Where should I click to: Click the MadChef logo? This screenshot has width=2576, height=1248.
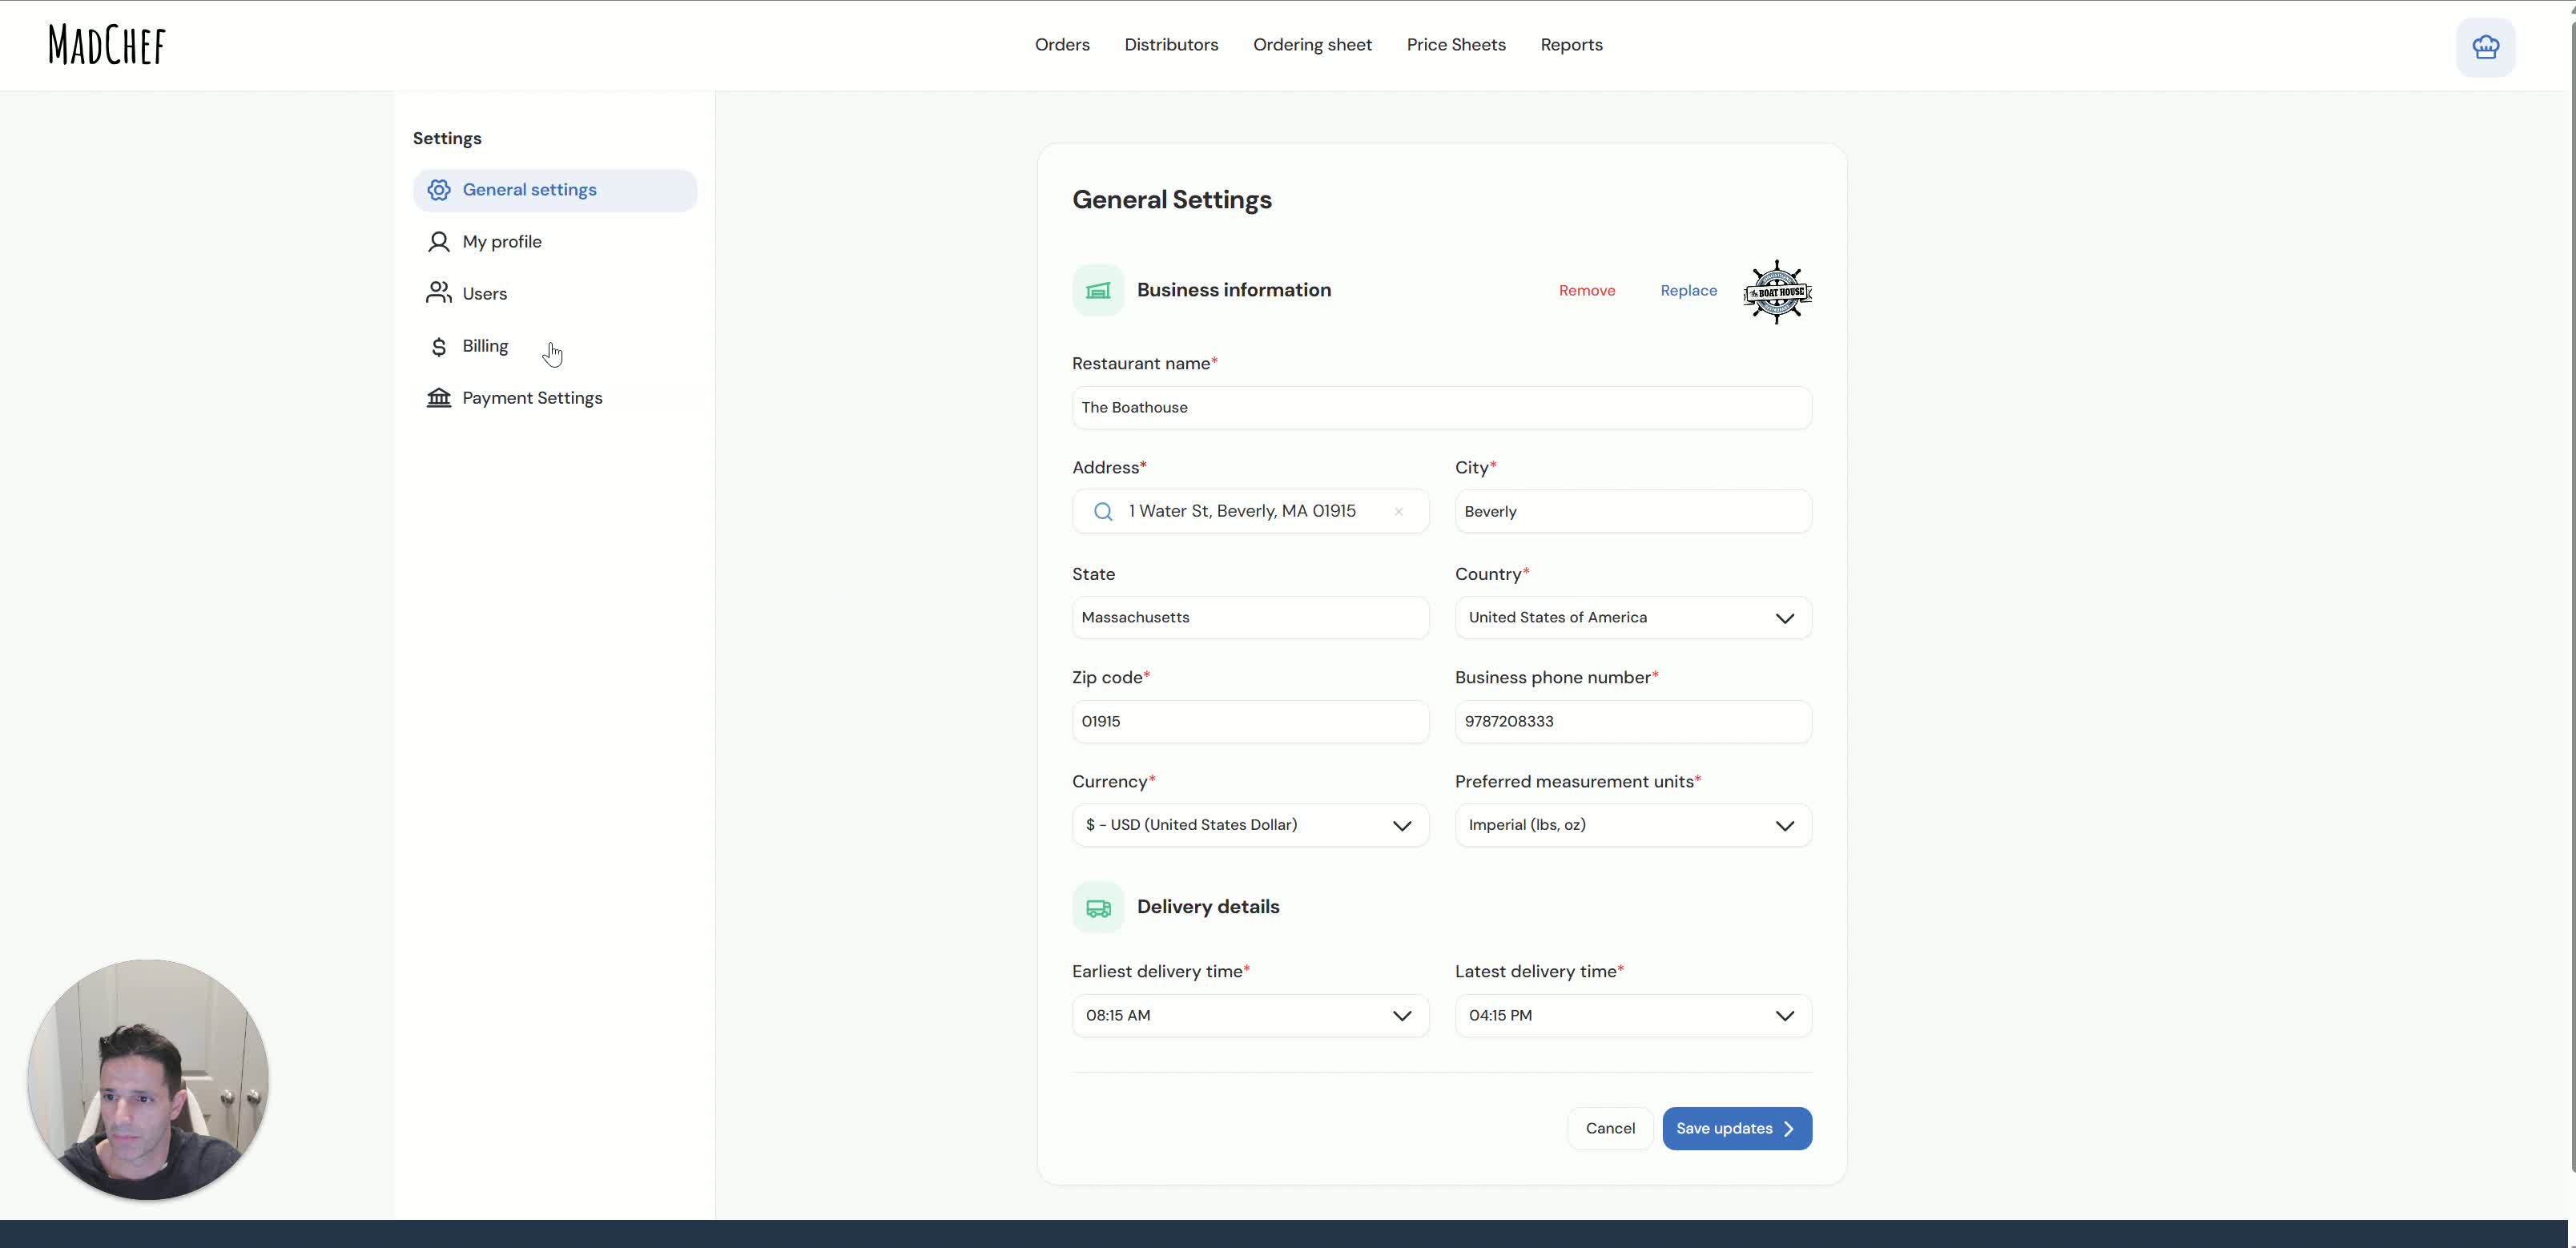107,45
